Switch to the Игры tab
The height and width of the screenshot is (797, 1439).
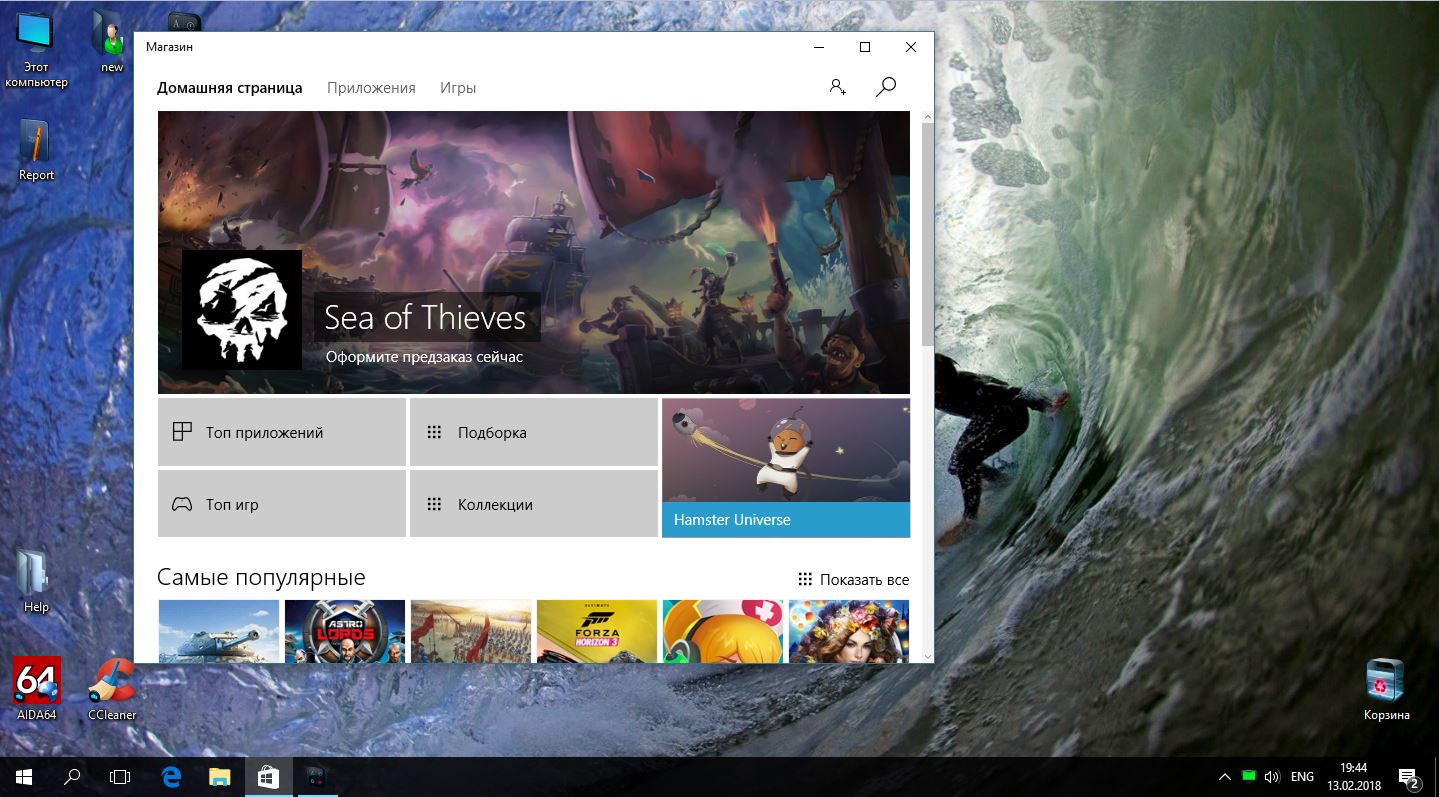coord(458,88)
